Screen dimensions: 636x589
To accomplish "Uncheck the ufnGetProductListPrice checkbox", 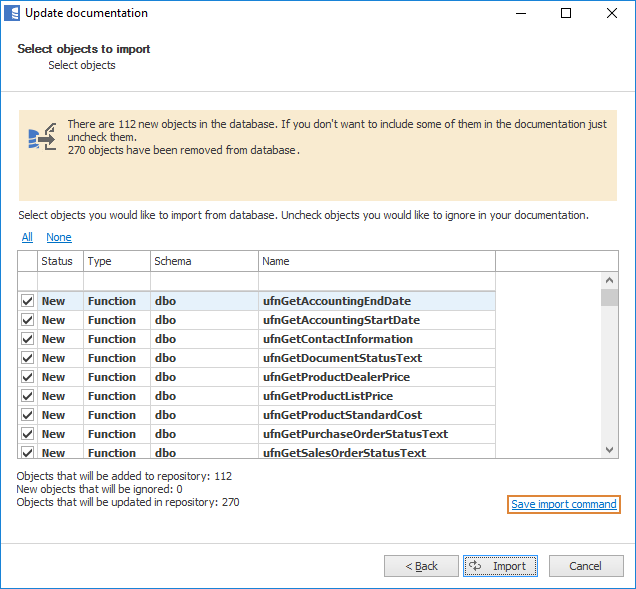I will [x=27, y=396].
